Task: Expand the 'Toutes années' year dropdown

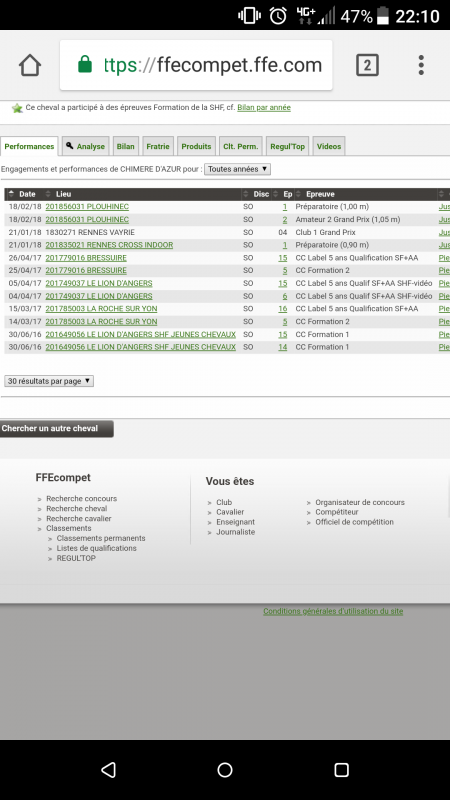Action: pos(237,169)
